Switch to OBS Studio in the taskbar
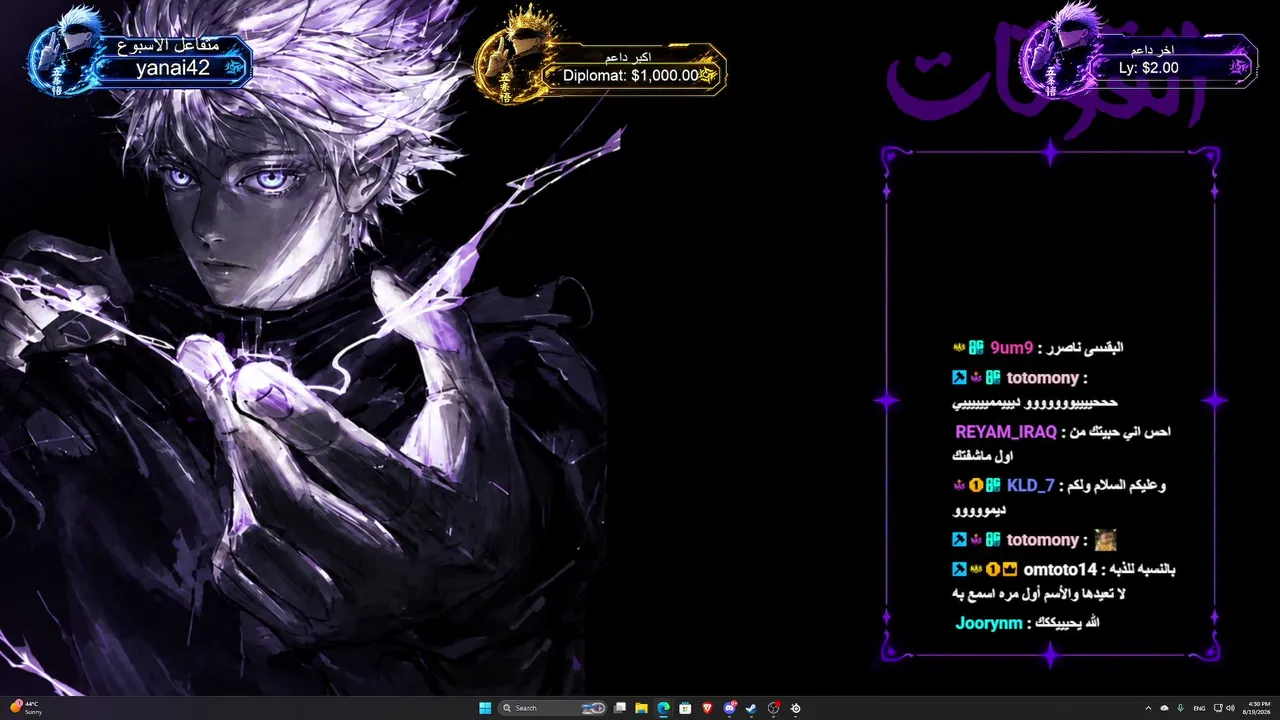 tap(773, 708)
